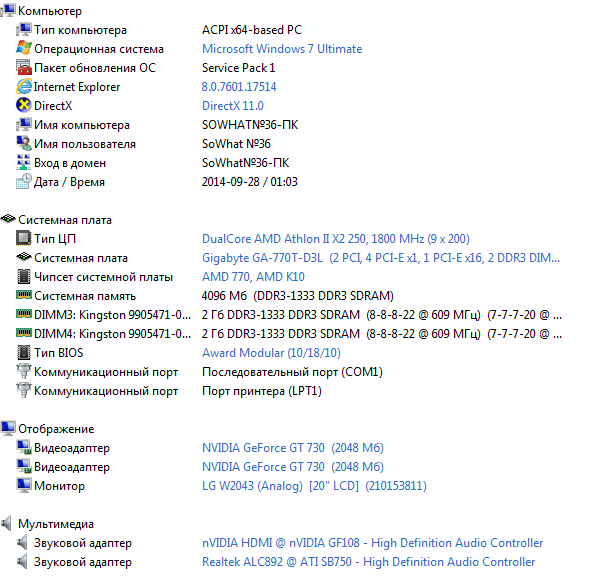Open the nVIDIA HDMI @ nVIDIA GF108 link
The height and width of the screenshot is (580, 602).
(372, 543)
